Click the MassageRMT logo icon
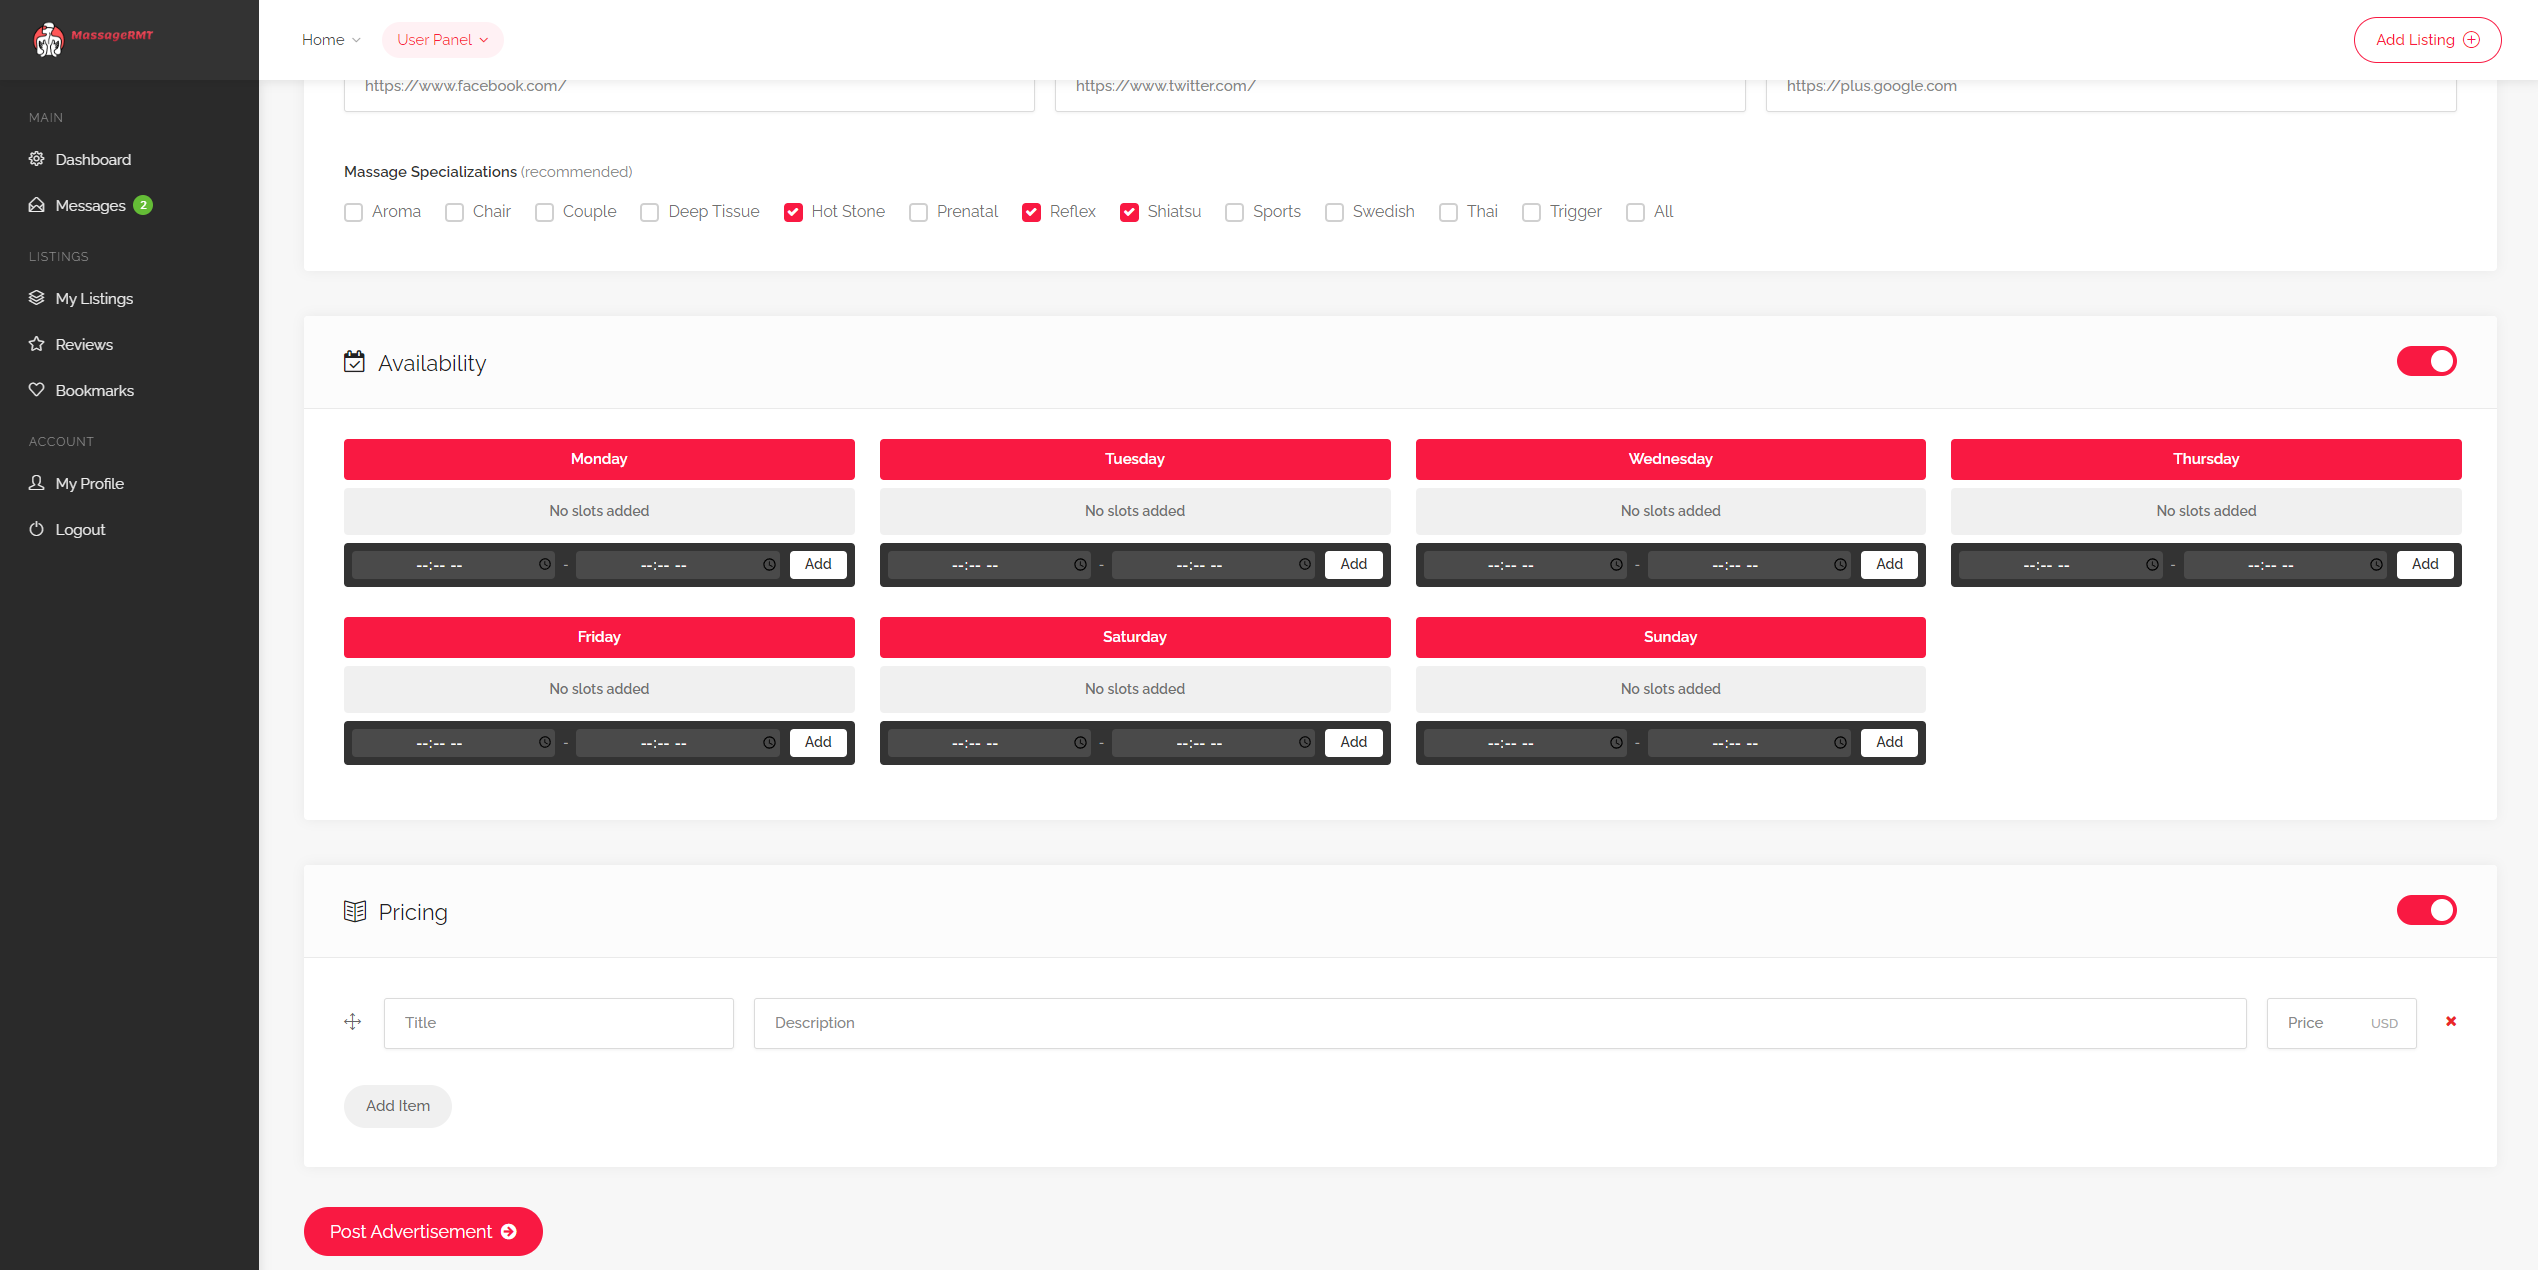The height and width of the screenshot is (1270, 2538). pyautogui.click(x=48, y=40)
